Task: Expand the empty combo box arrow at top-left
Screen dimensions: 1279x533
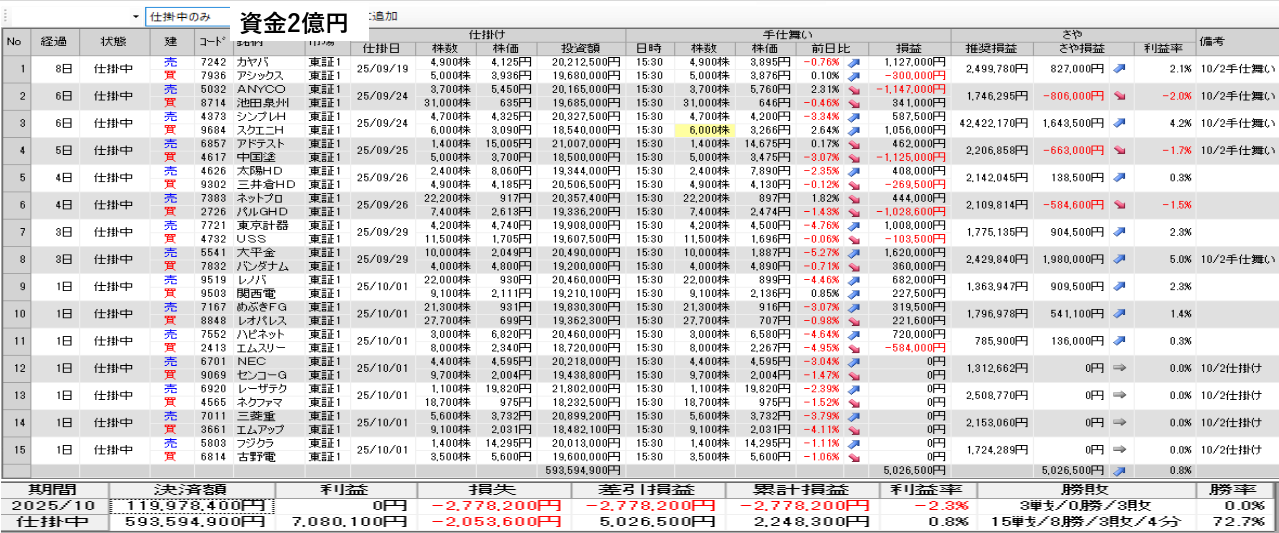Action: (x=135, y=17)
